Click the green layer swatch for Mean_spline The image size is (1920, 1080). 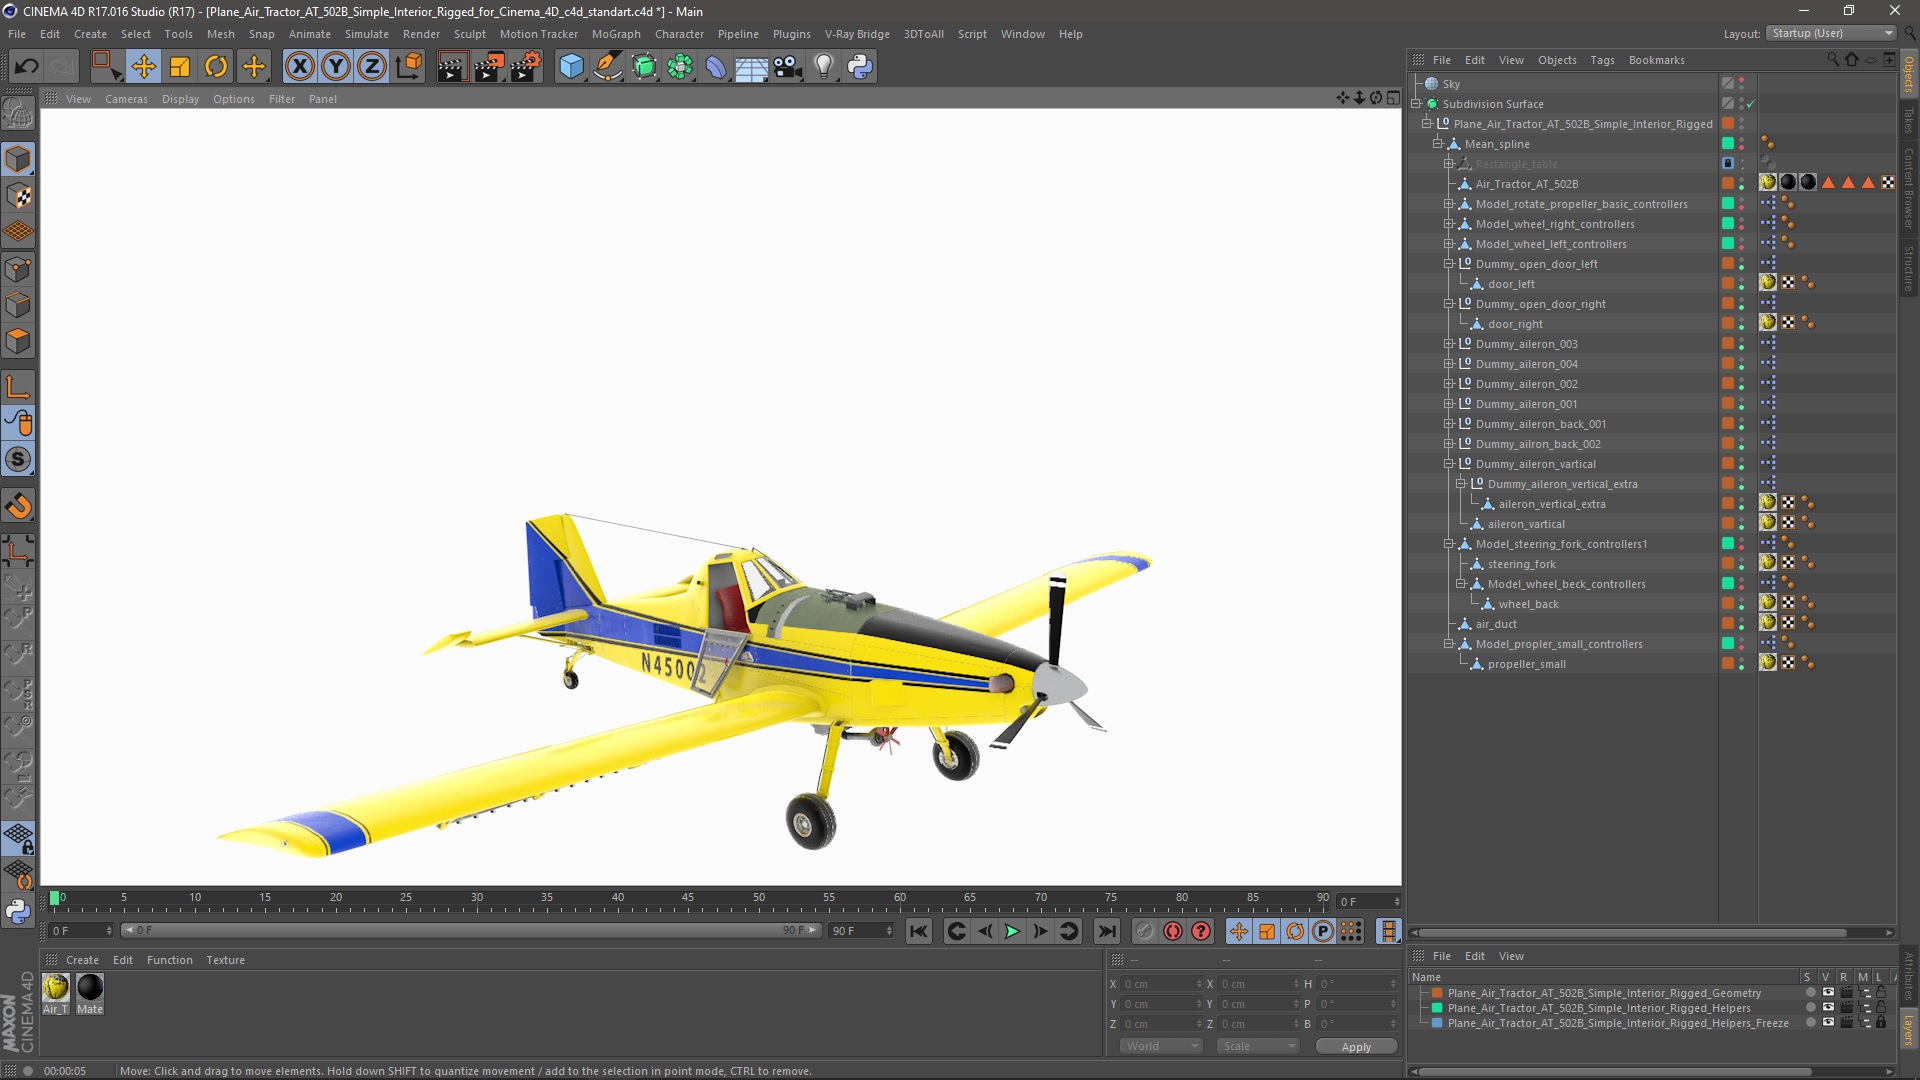pyautogui.click(x=1727, y=144)
